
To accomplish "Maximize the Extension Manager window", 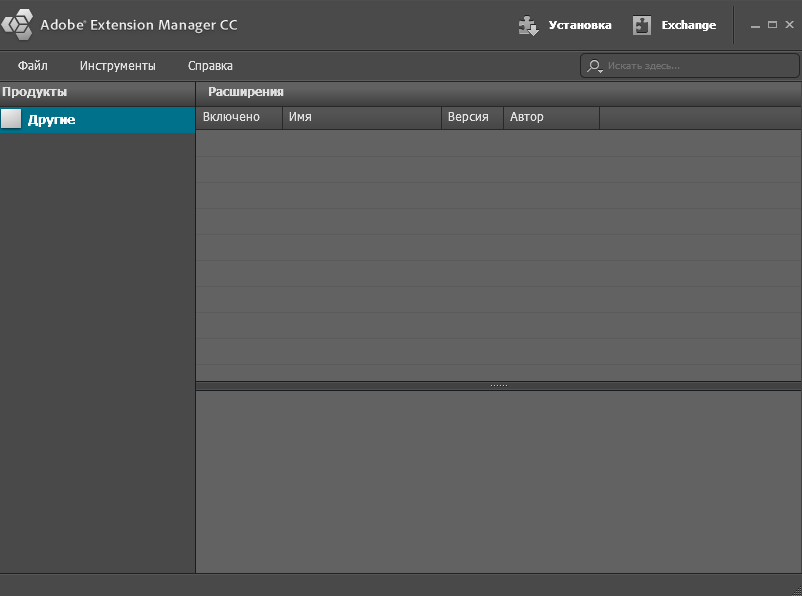I will [772, 25].
